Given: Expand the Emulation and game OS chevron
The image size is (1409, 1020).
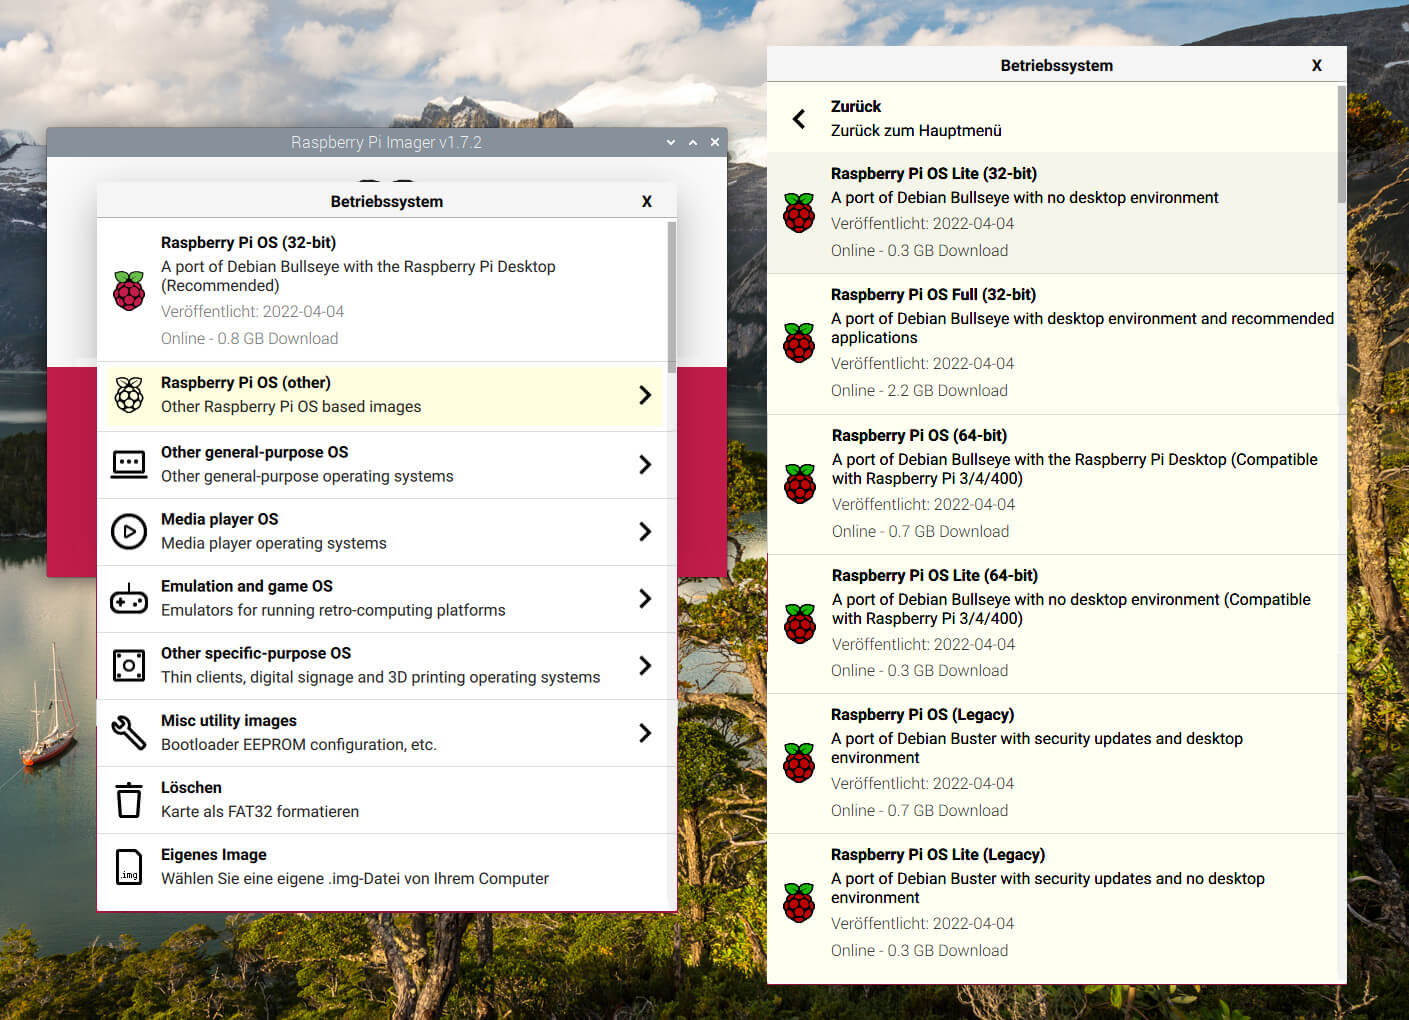Looking at the screenshot, I should point(645,598).
